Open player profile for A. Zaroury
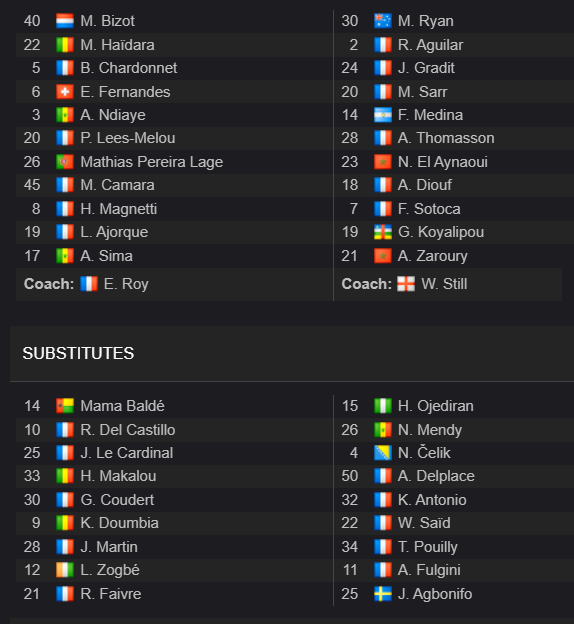 433,256
